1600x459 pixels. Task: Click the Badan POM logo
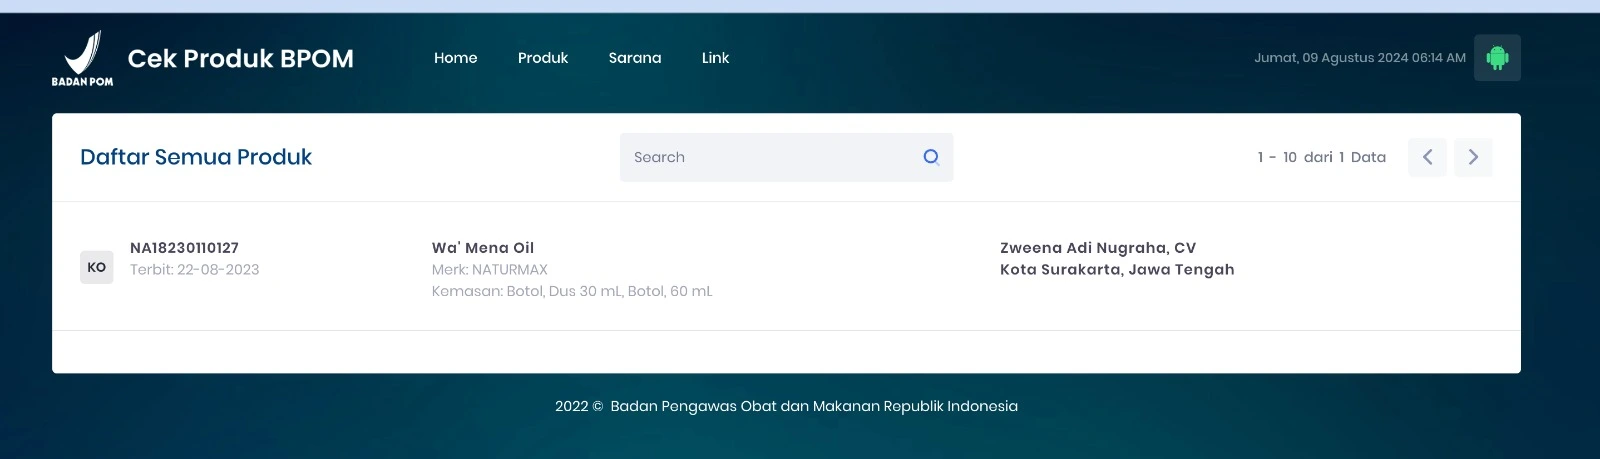point(82,58)
